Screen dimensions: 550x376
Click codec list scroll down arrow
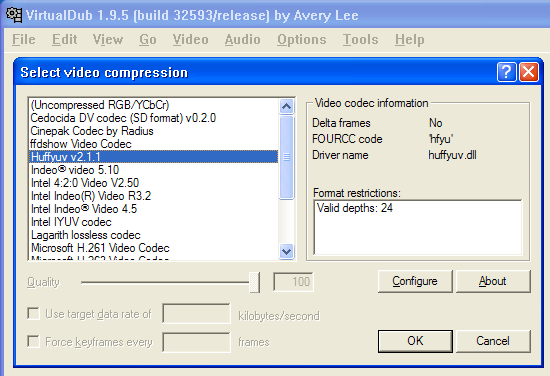pyautogui.click(x=287, y=251)
